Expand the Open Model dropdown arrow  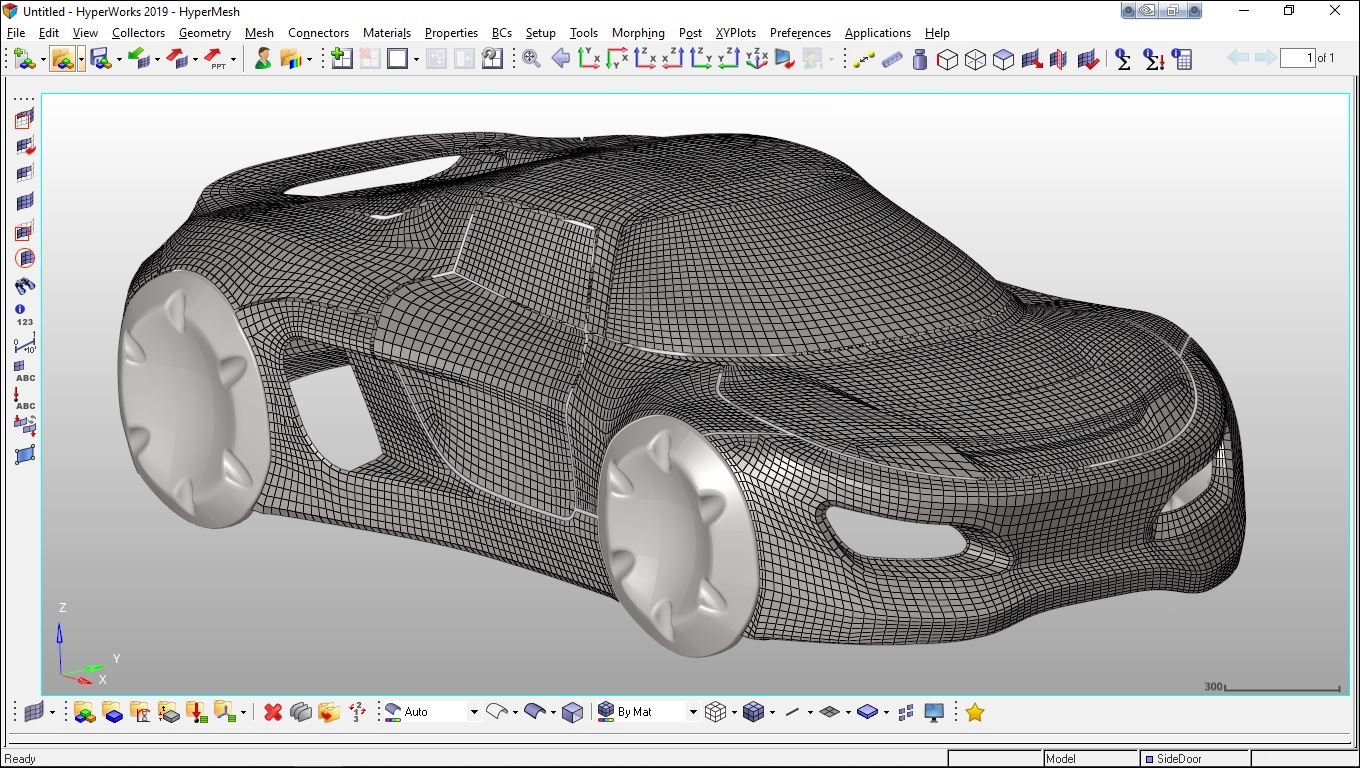tap(81, 59)
